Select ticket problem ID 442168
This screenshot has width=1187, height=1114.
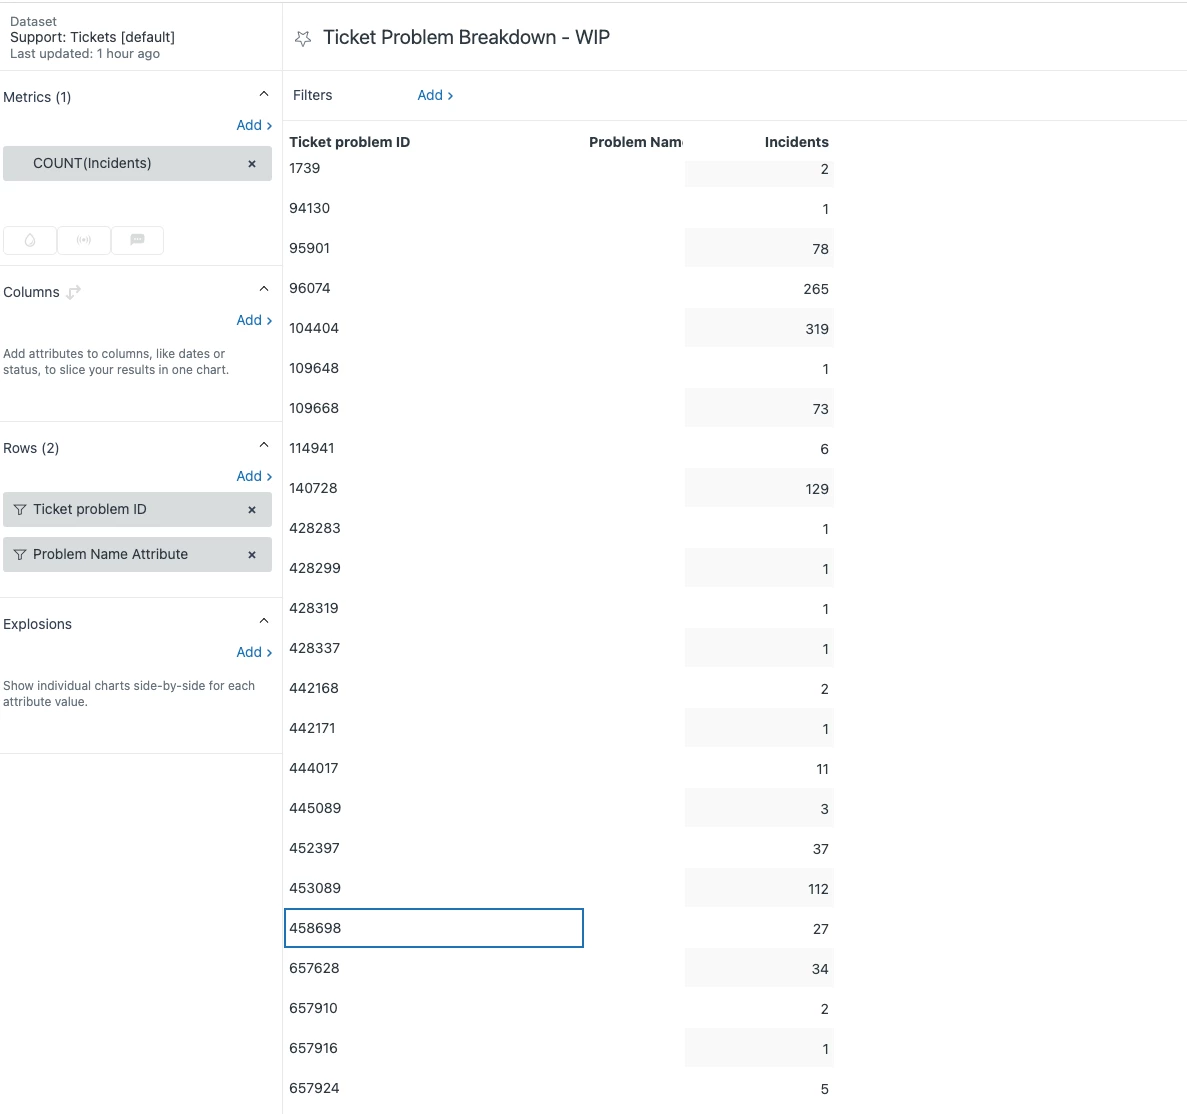click(x=314, y=689)
